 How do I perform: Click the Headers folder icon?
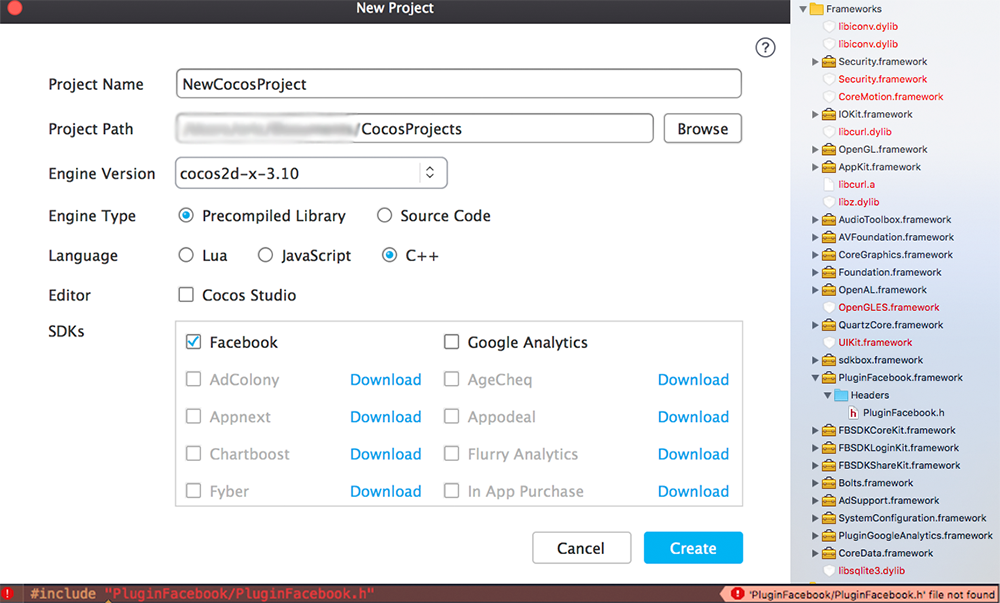click(x=840, y=395)
